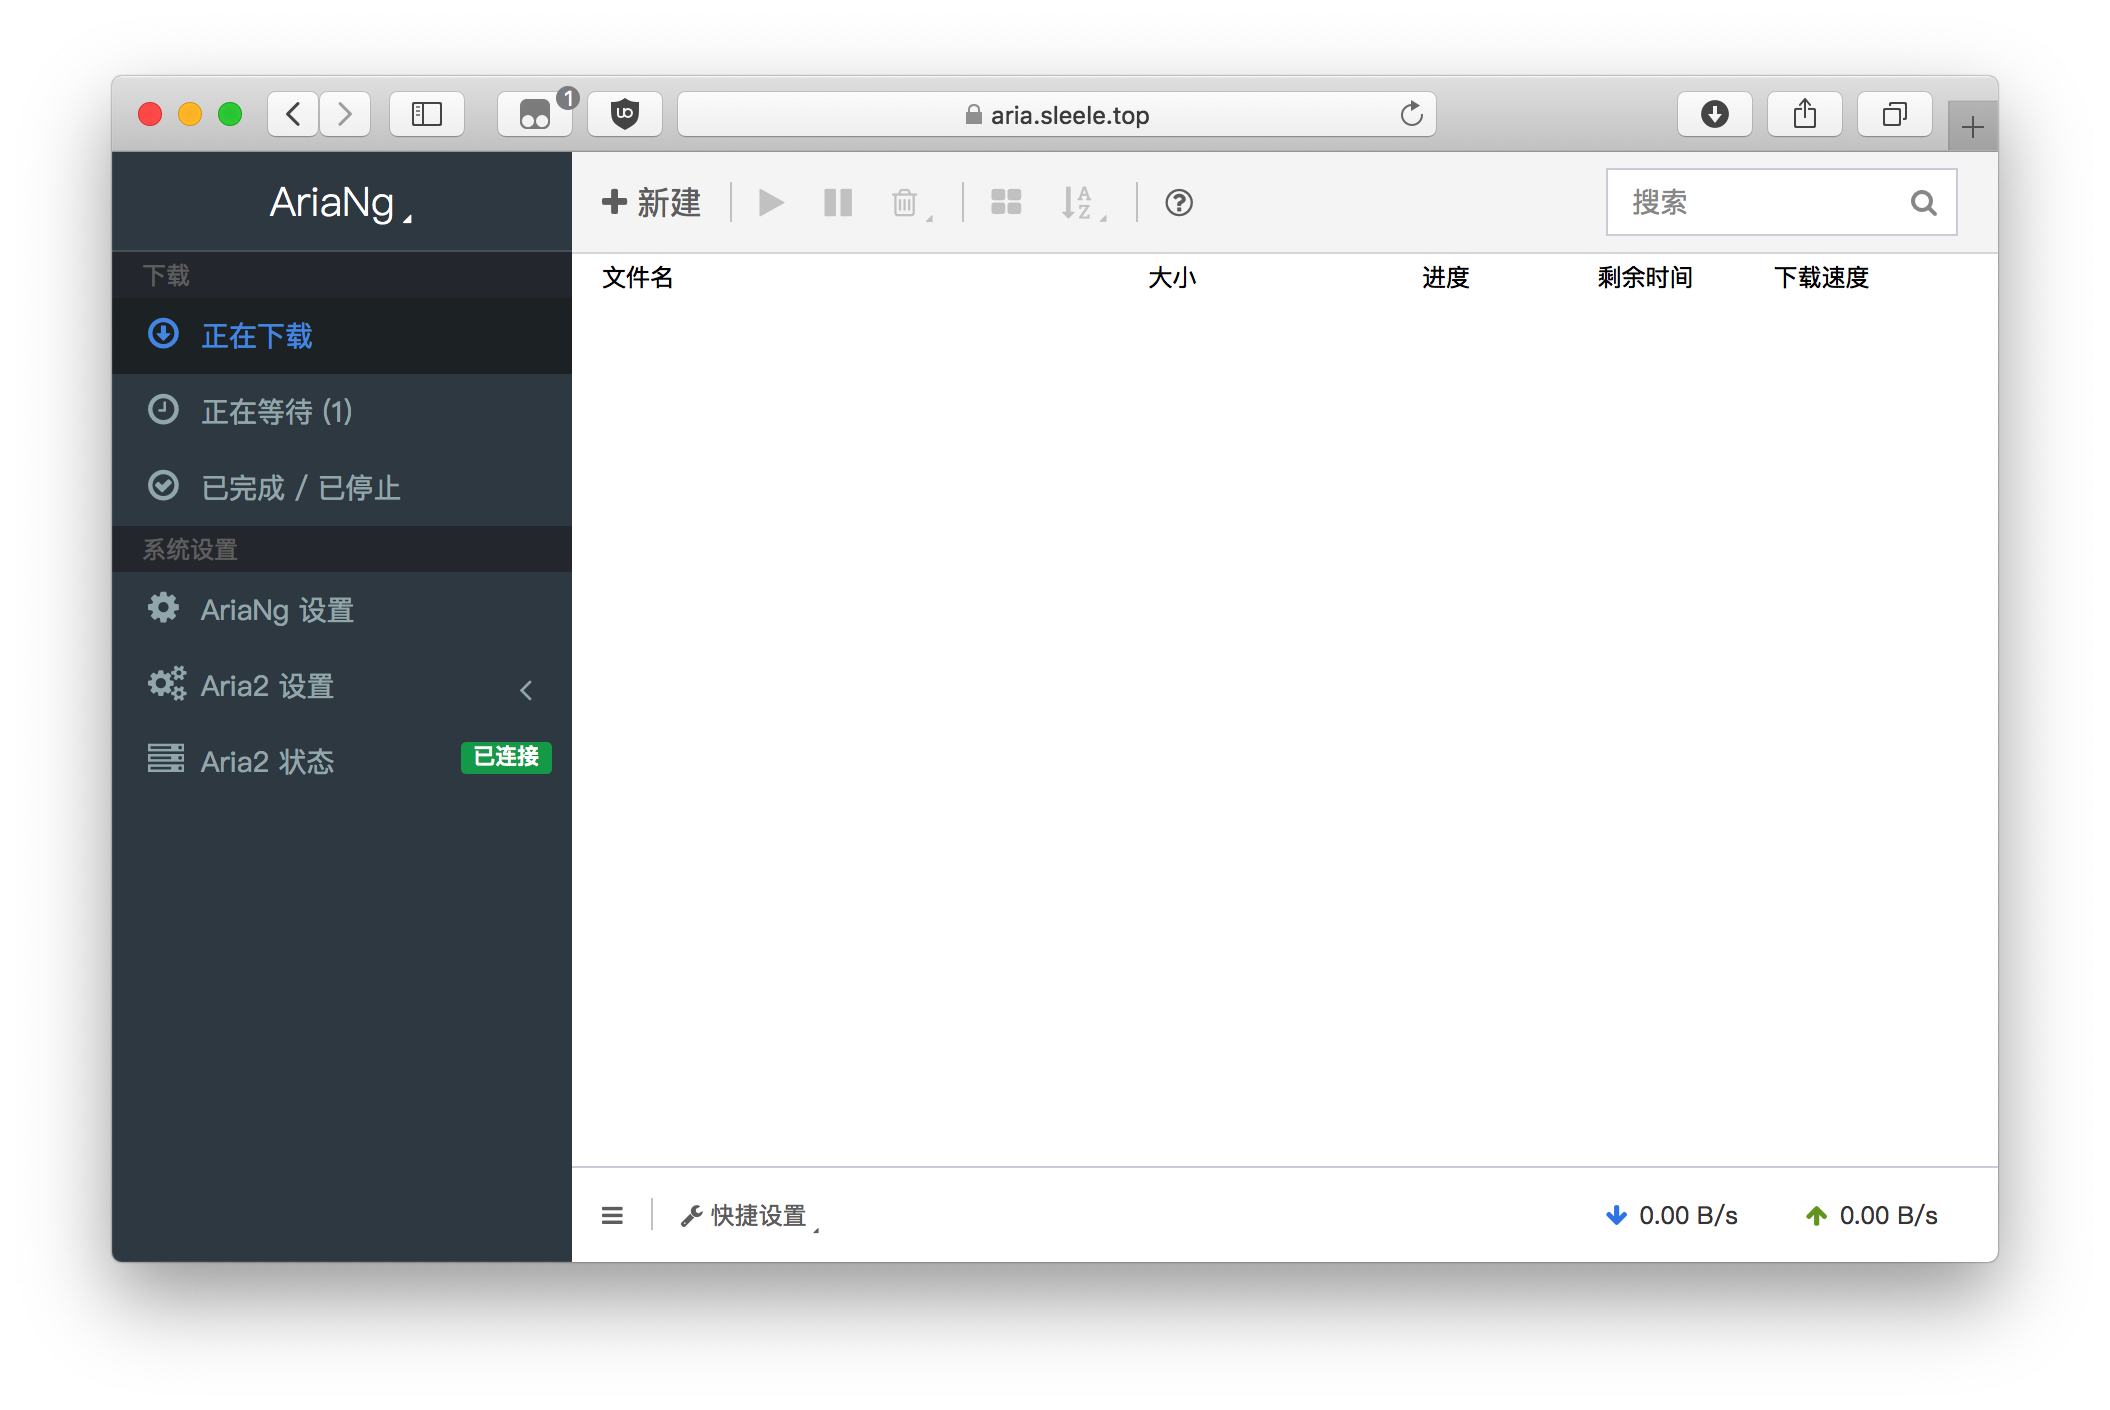2110x1410 pixels.
Task: Open the Aria2 状态 status page
Action: point(342,761)
